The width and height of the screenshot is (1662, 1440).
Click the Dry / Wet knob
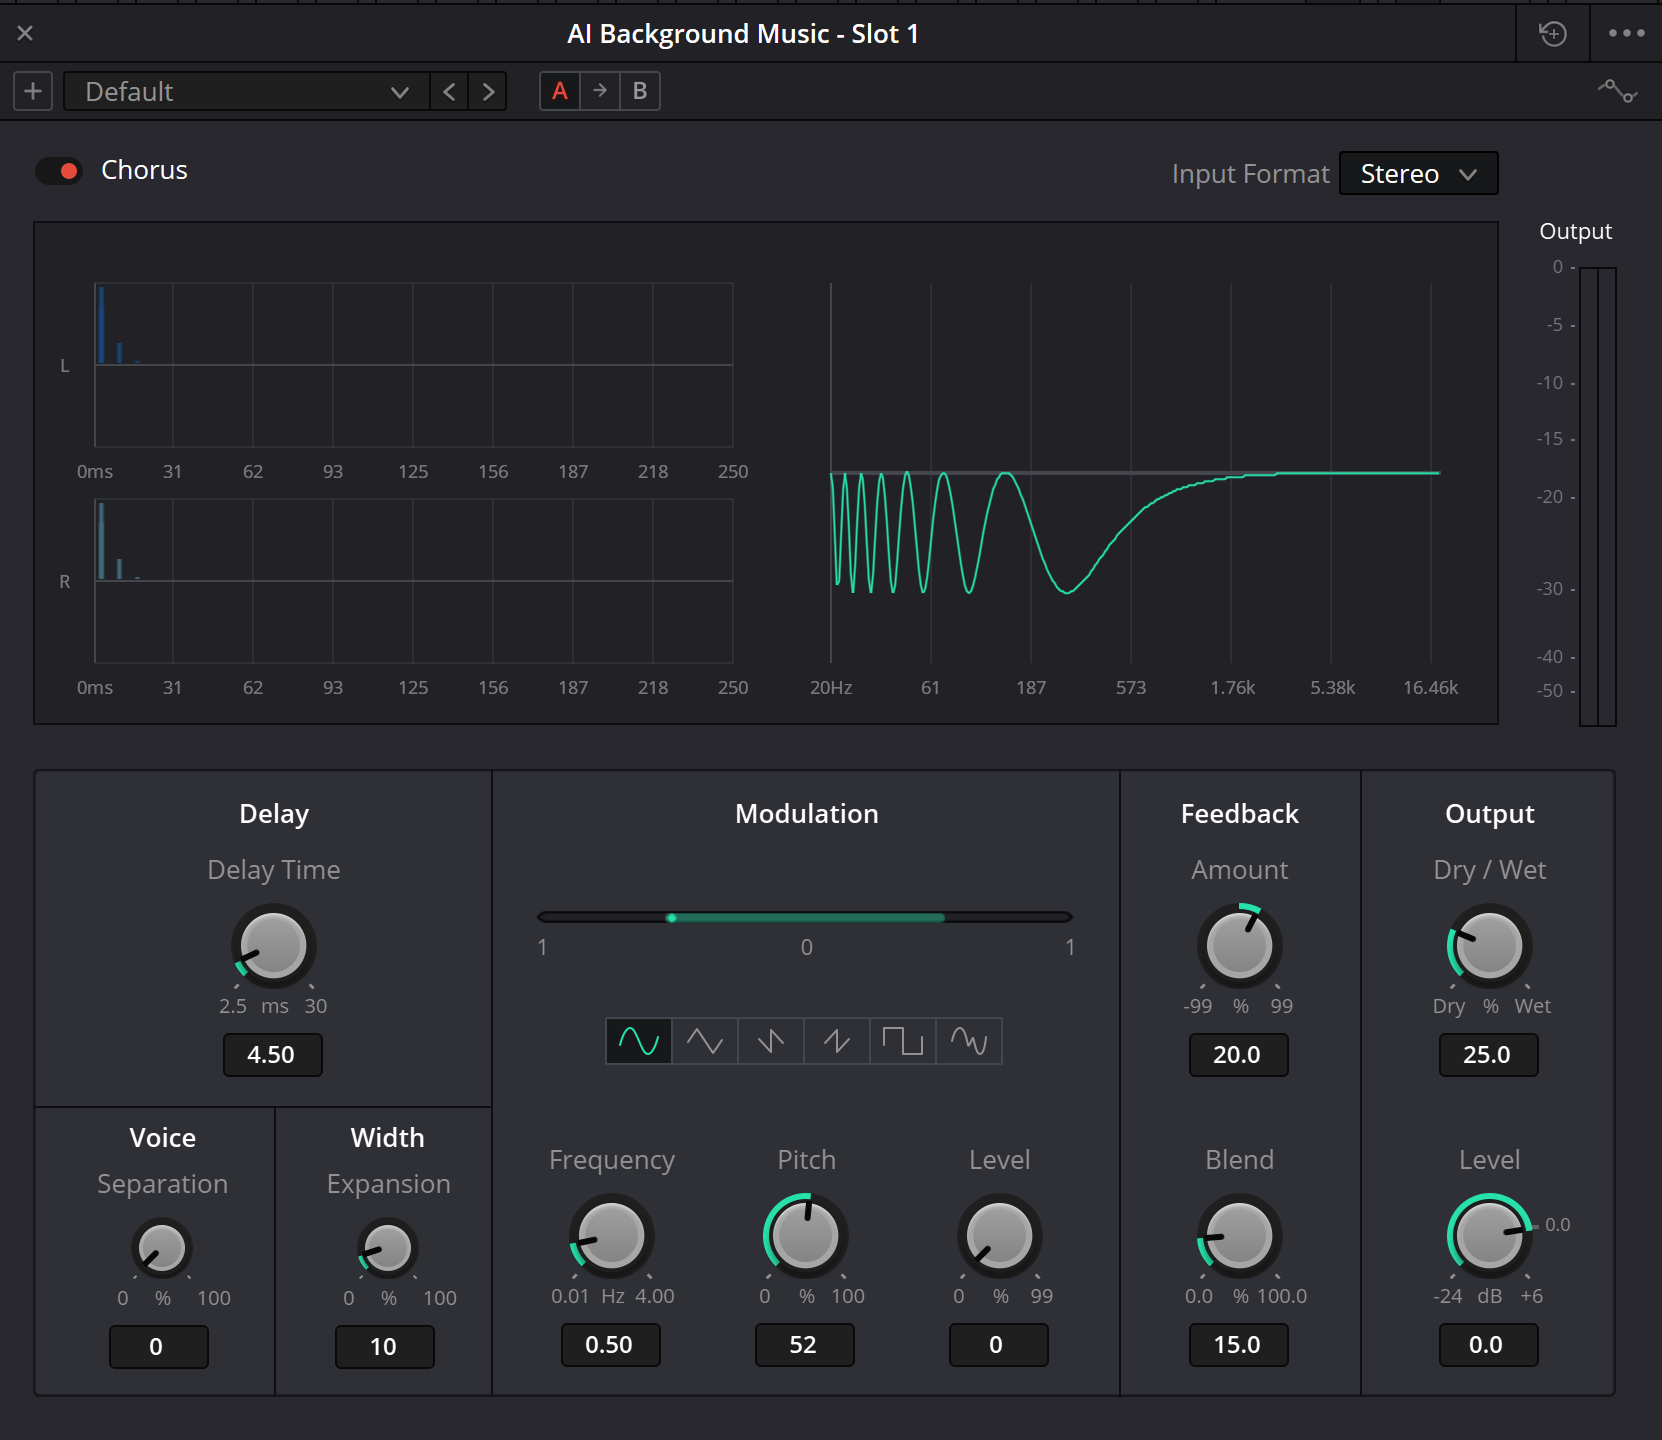tap(1490, 946)
